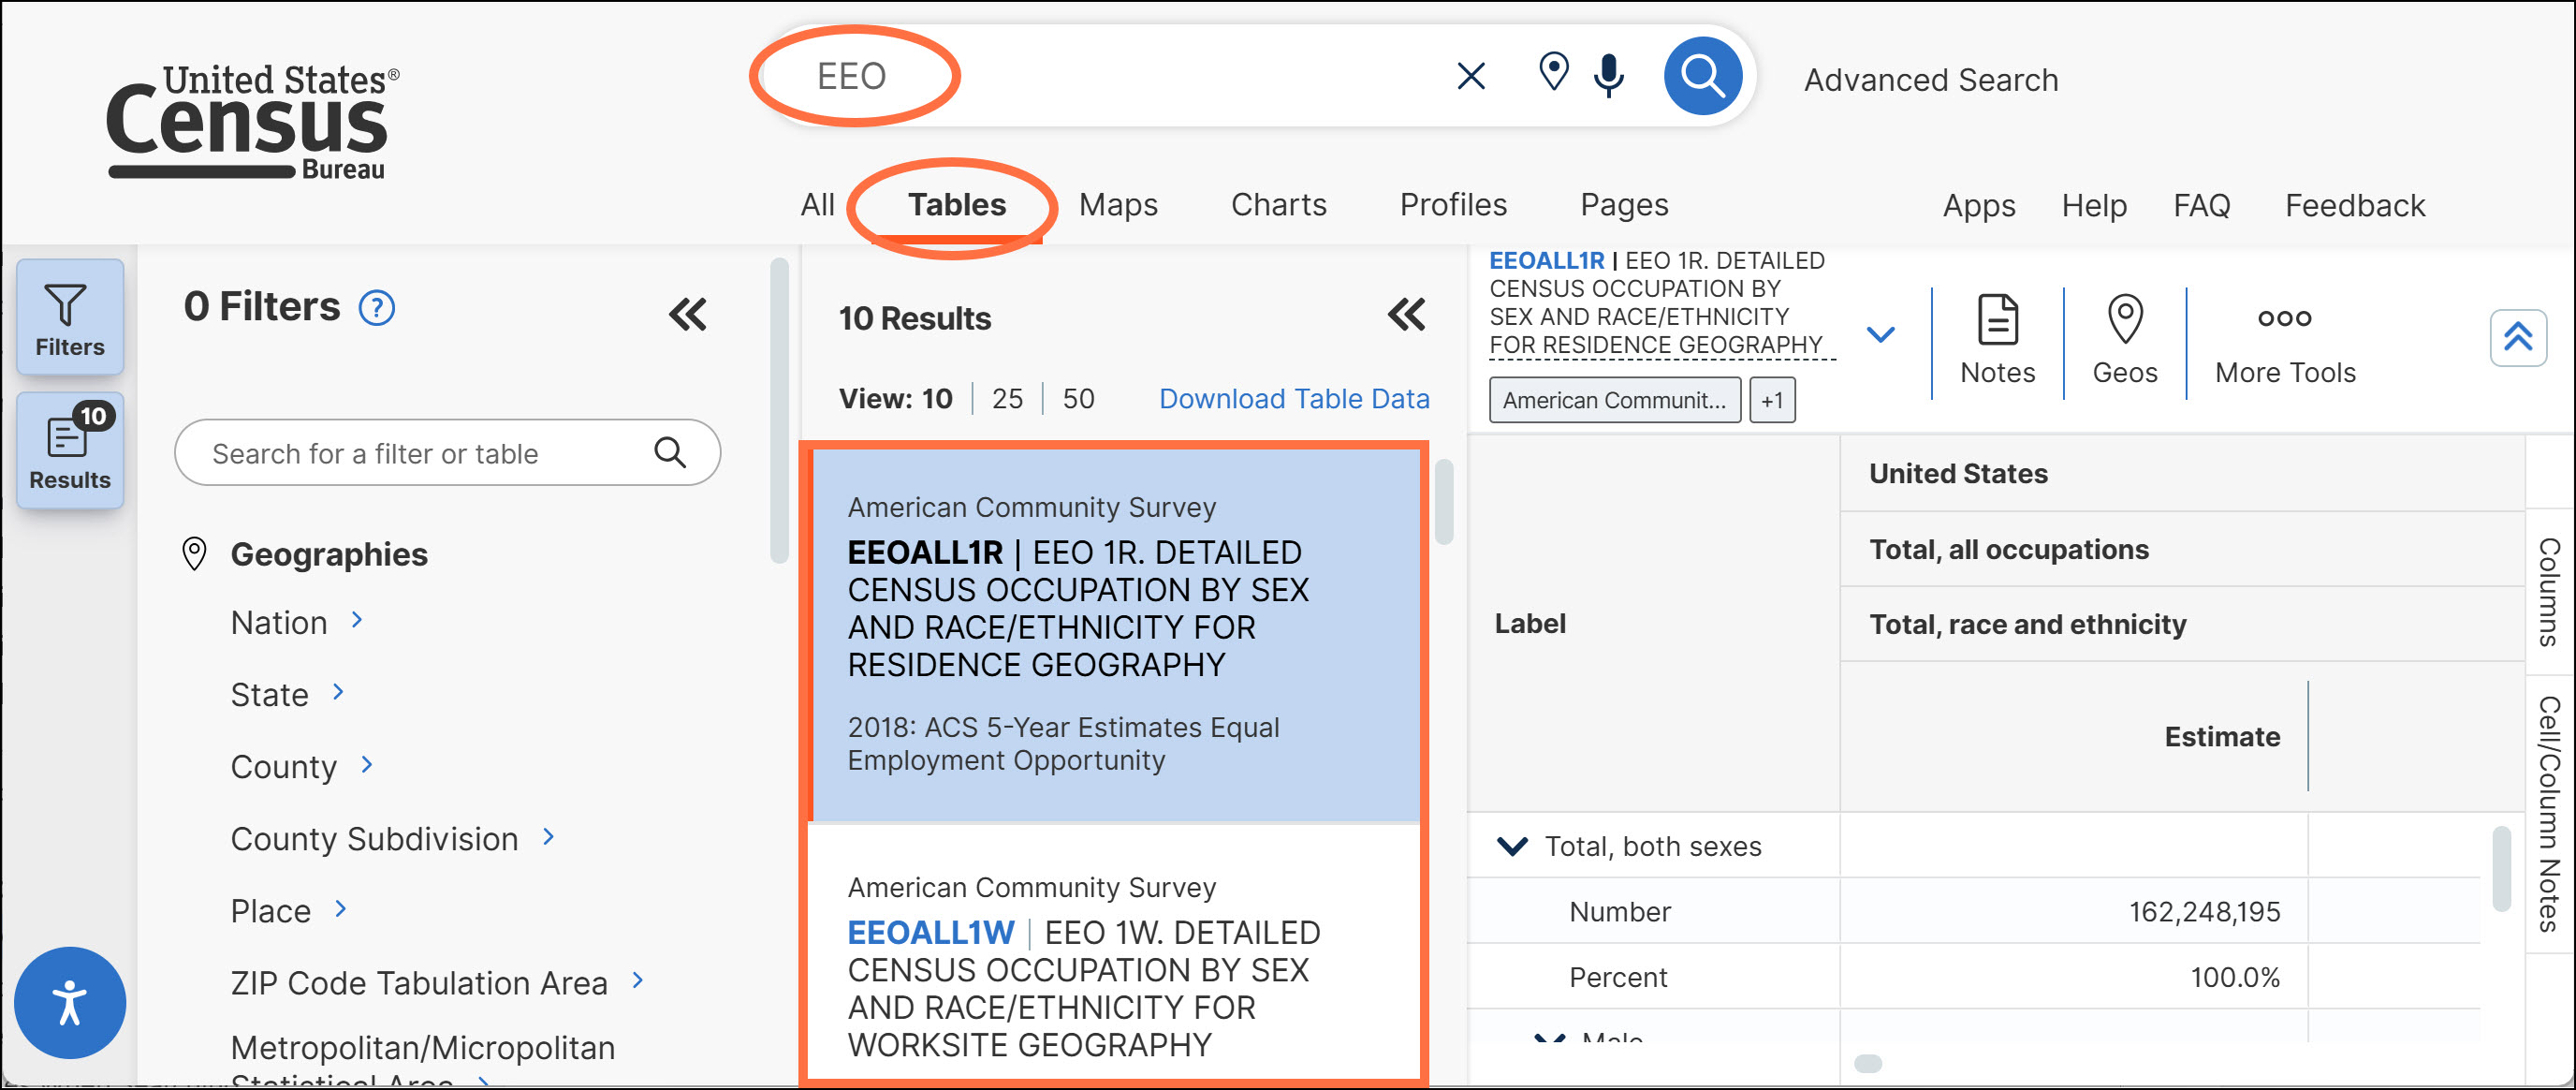Viewport: 2576px width, 1090px height.
Task: Click the table vertical scrollbar thumb
Action: click(x=2501, y=868)
